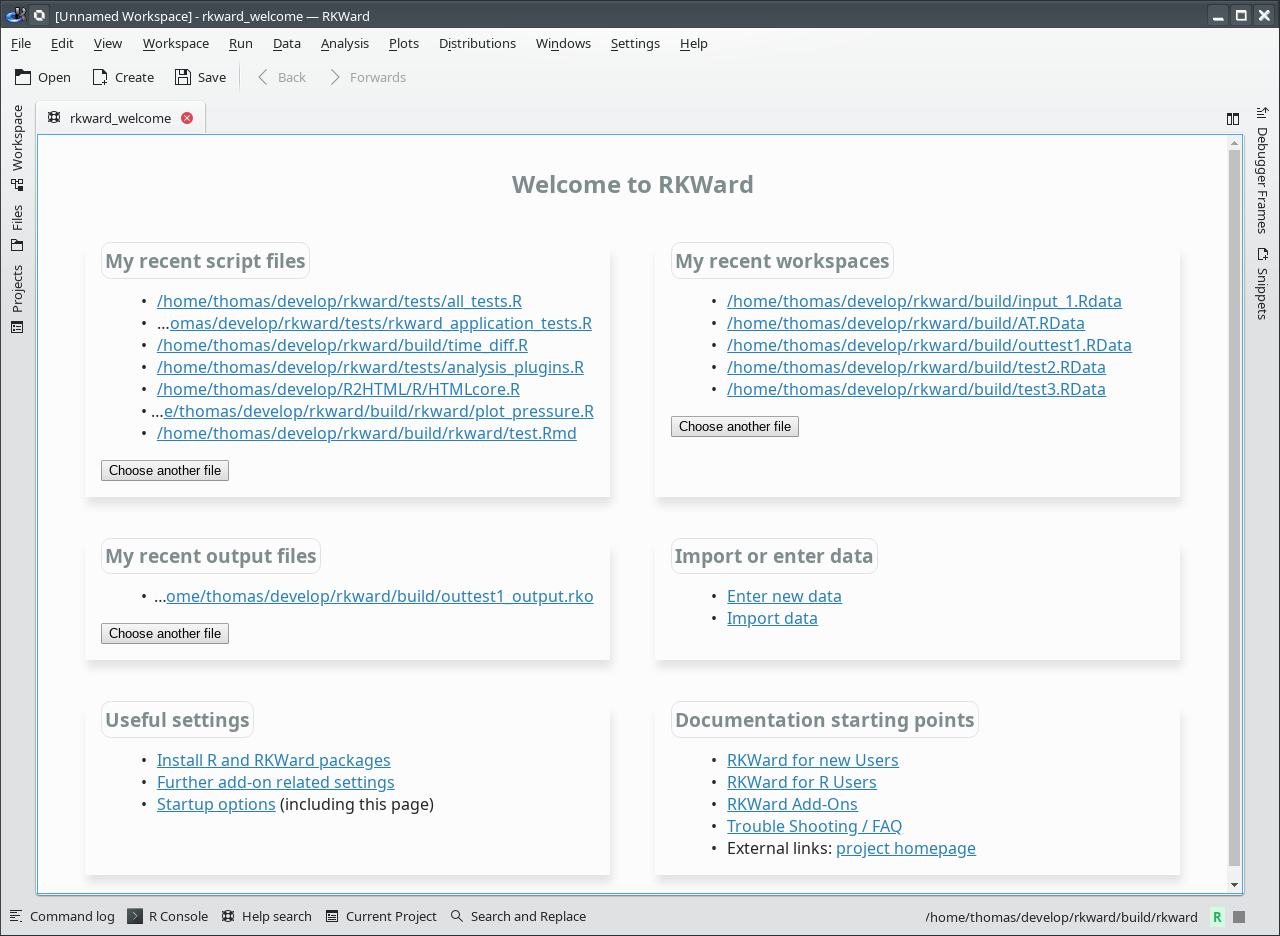The width and height of the screenshot is (1280, 936).
Task: Open RKWard for new Users documentation
Action: coord(813,760)
